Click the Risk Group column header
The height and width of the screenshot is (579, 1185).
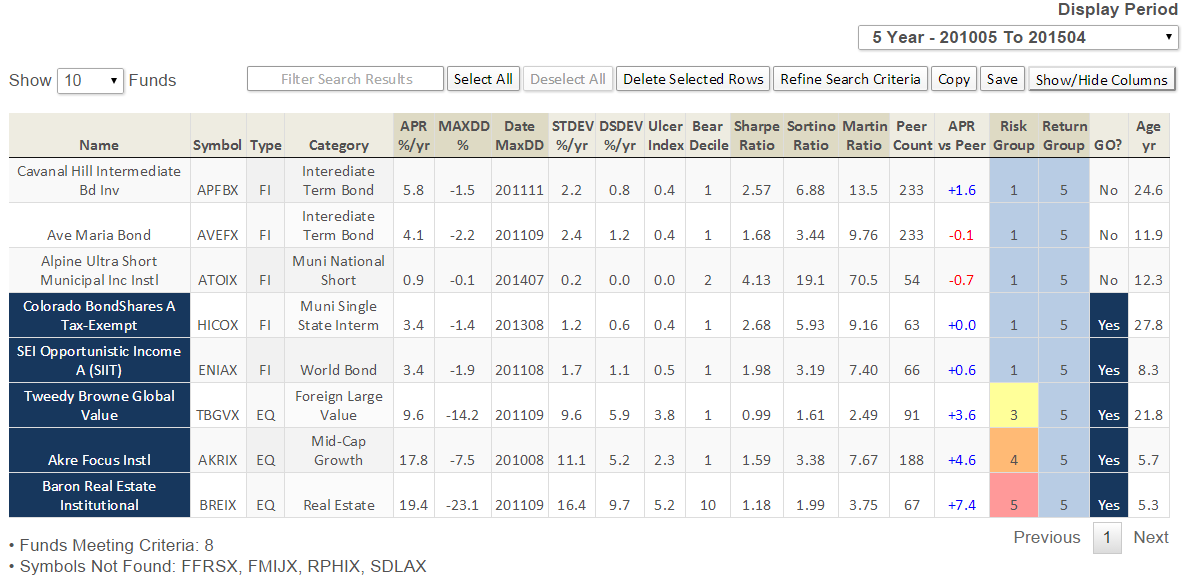click(x=1013, y=136)
